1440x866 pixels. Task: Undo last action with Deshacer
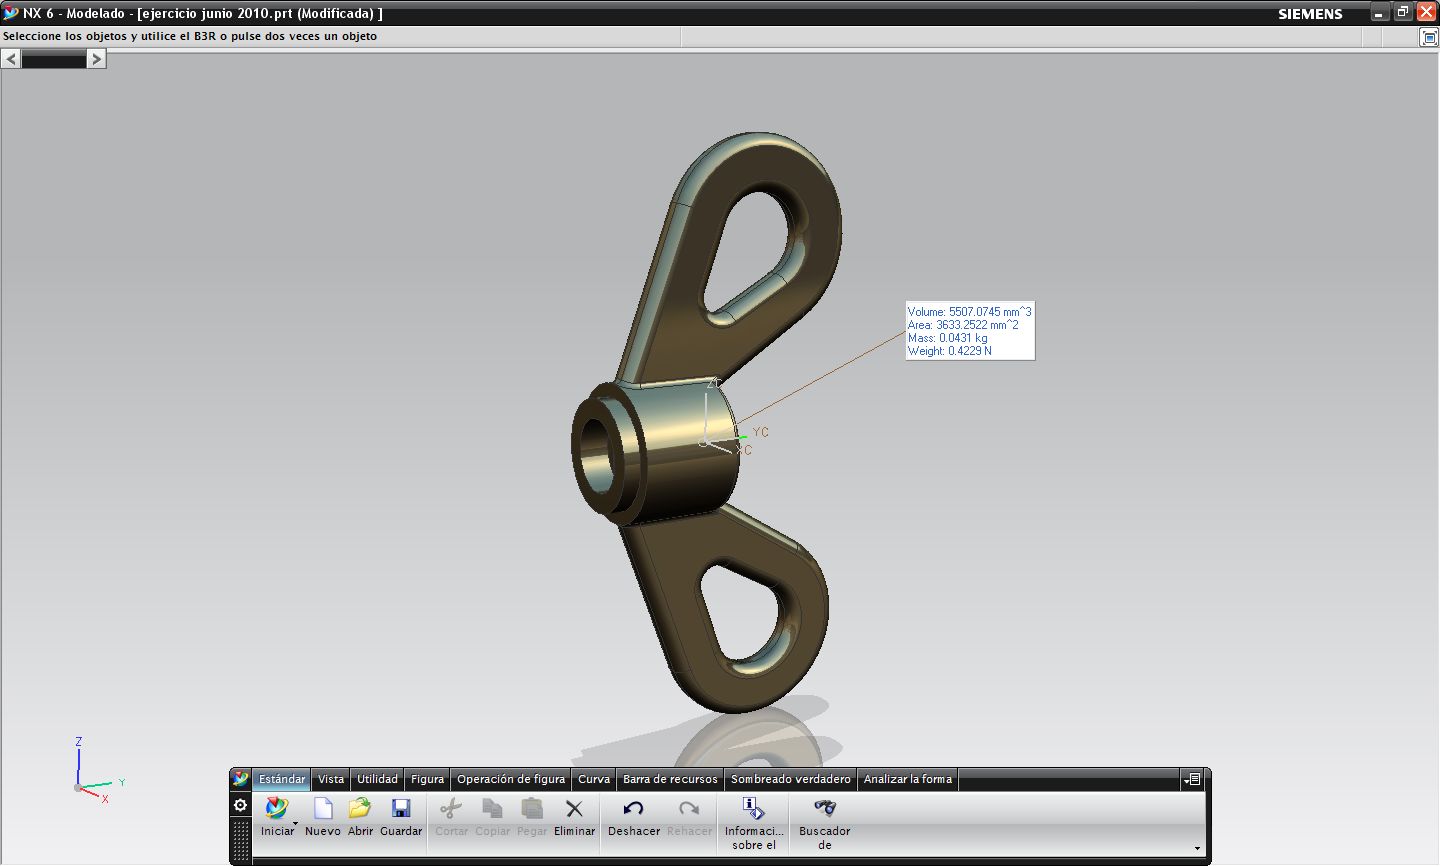point(633,808)
